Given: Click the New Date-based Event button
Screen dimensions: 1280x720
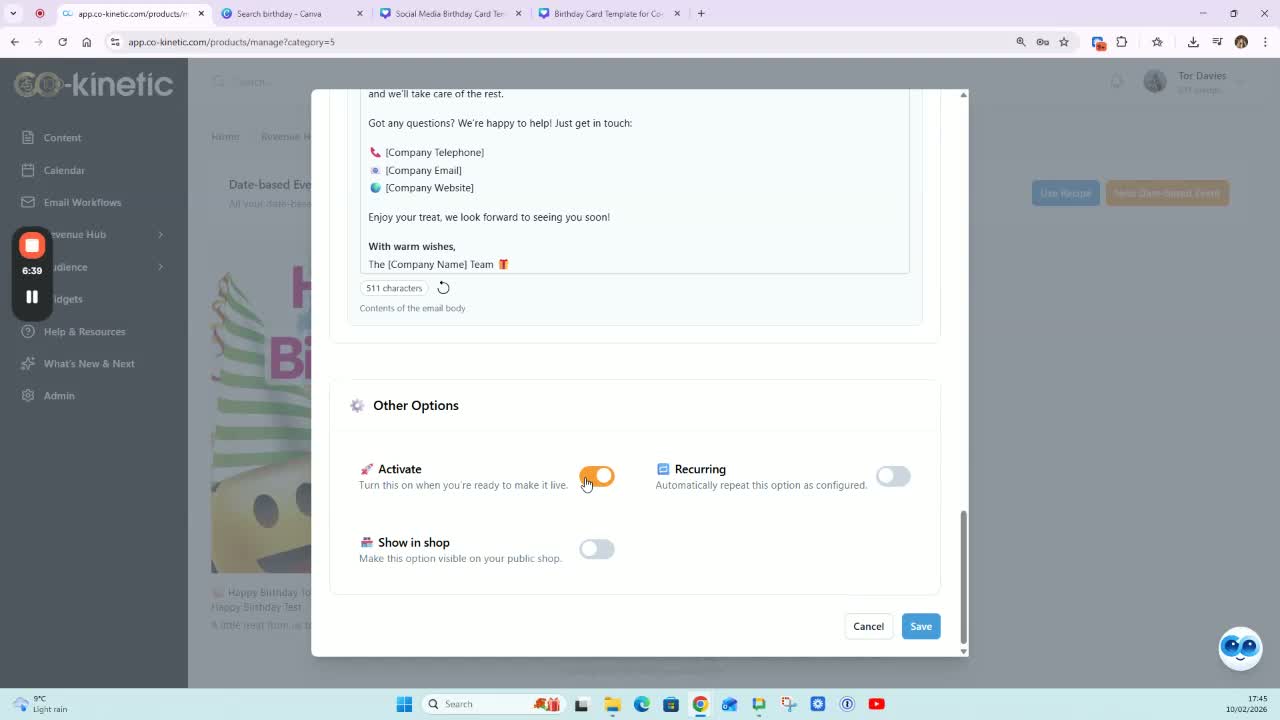Looking at the screenshot, I should click(x=1167, y=193).
